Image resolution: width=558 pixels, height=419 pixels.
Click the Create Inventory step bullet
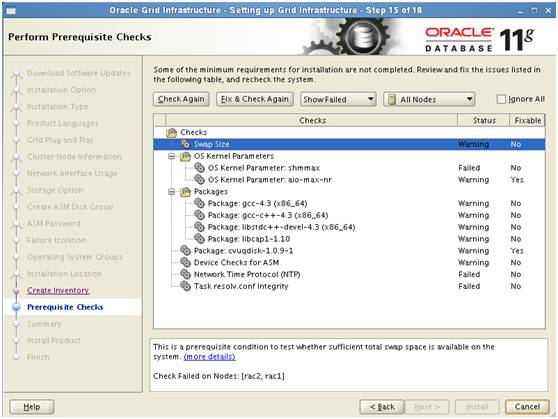click(16, 290)
